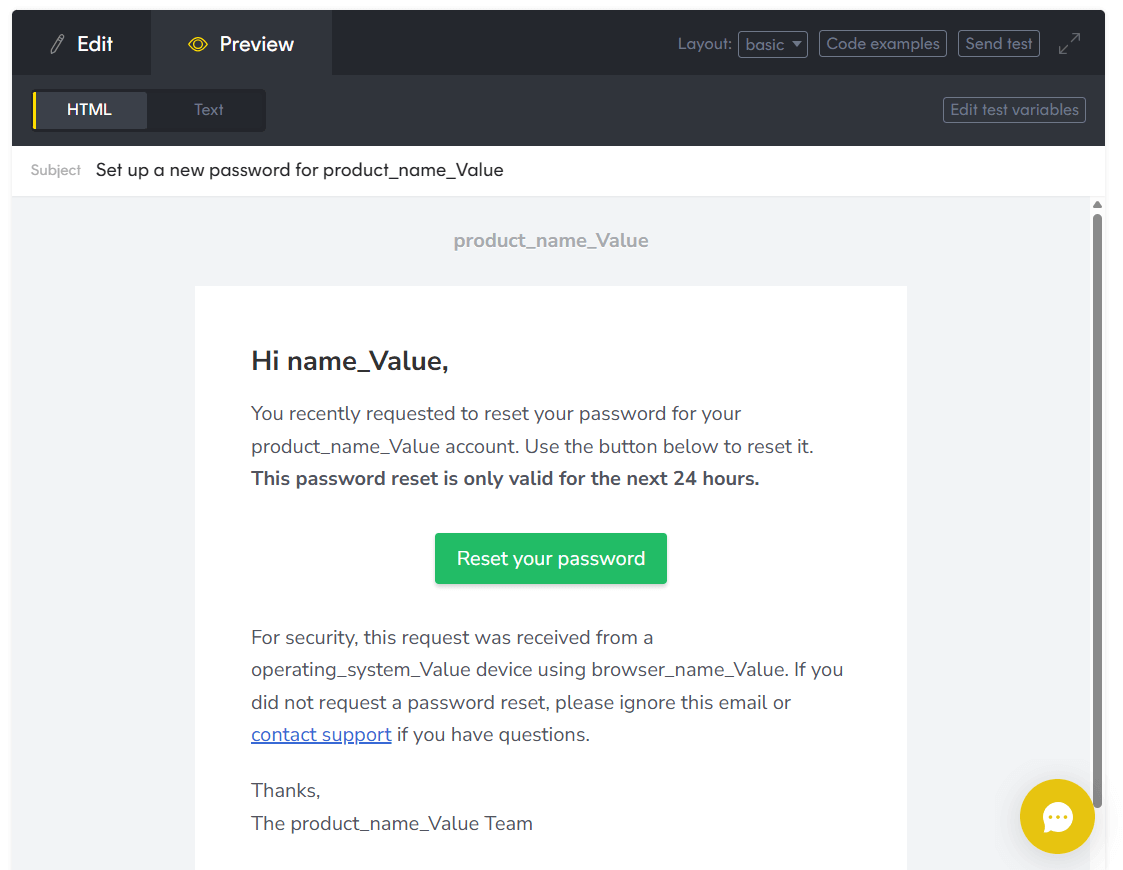Click the Send test control in the toolbar

pos(998,43)
